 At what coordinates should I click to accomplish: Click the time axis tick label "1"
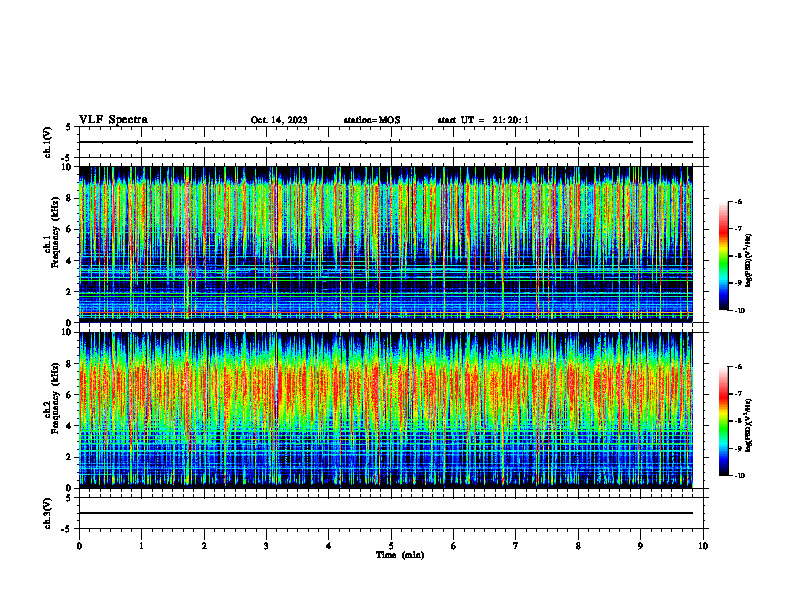pos(141,546)
